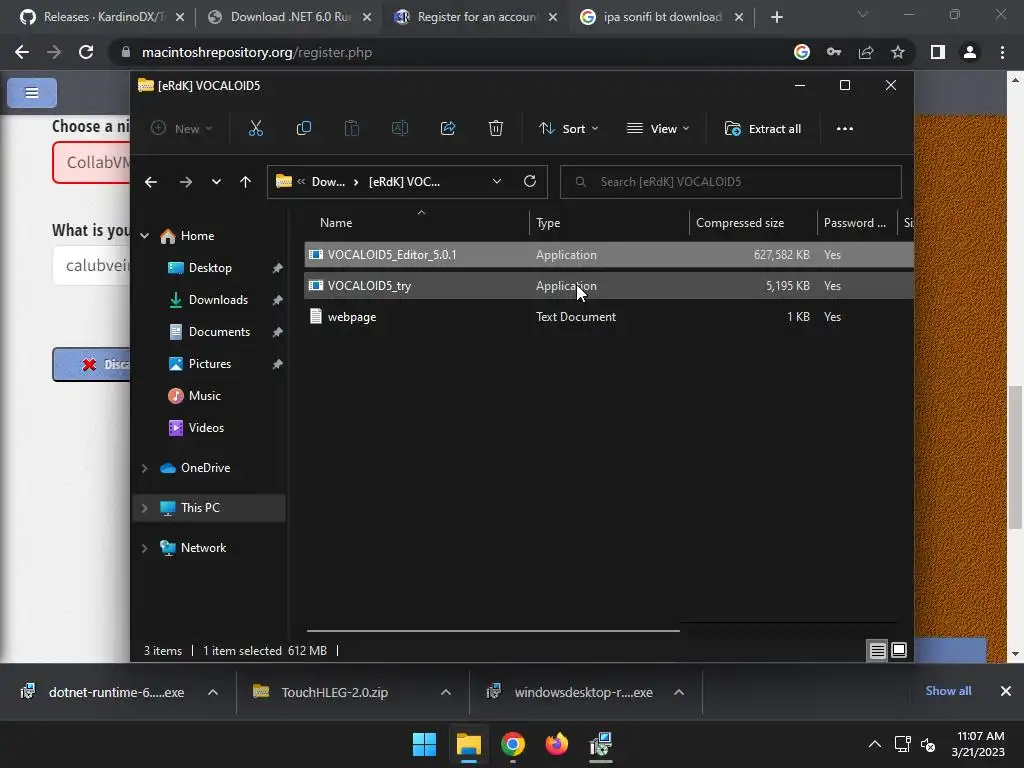Click Search [eRdK] VOCALOID5 field
Viewport: 1024px width, 768px height.
point(731,182)
